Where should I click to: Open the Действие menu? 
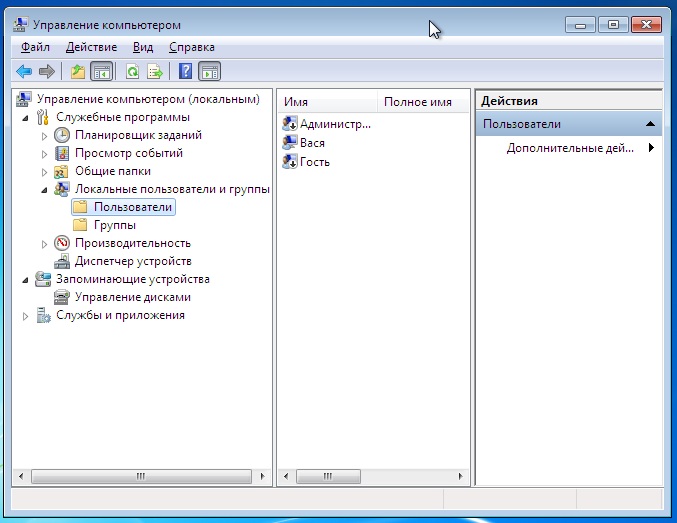91,47
